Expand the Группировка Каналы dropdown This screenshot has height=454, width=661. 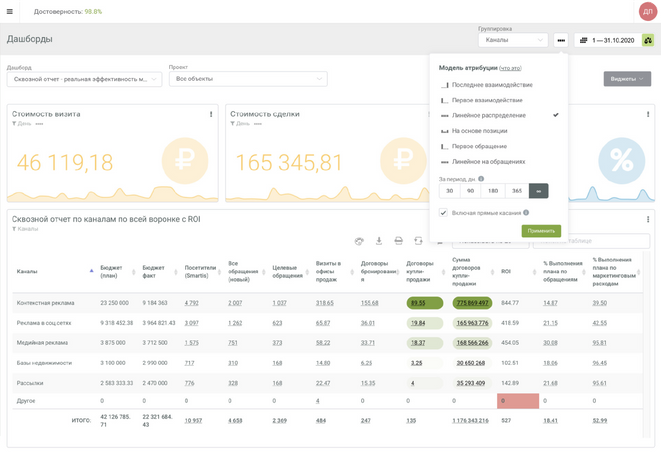pyautogui.click(x=511, y=40)
